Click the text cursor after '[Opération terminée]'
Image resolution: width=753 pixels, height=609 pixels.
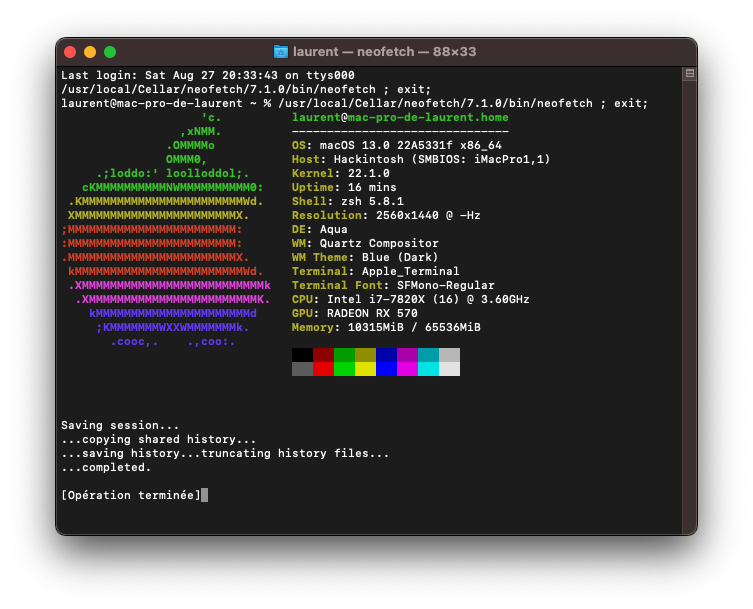point(205,495)
